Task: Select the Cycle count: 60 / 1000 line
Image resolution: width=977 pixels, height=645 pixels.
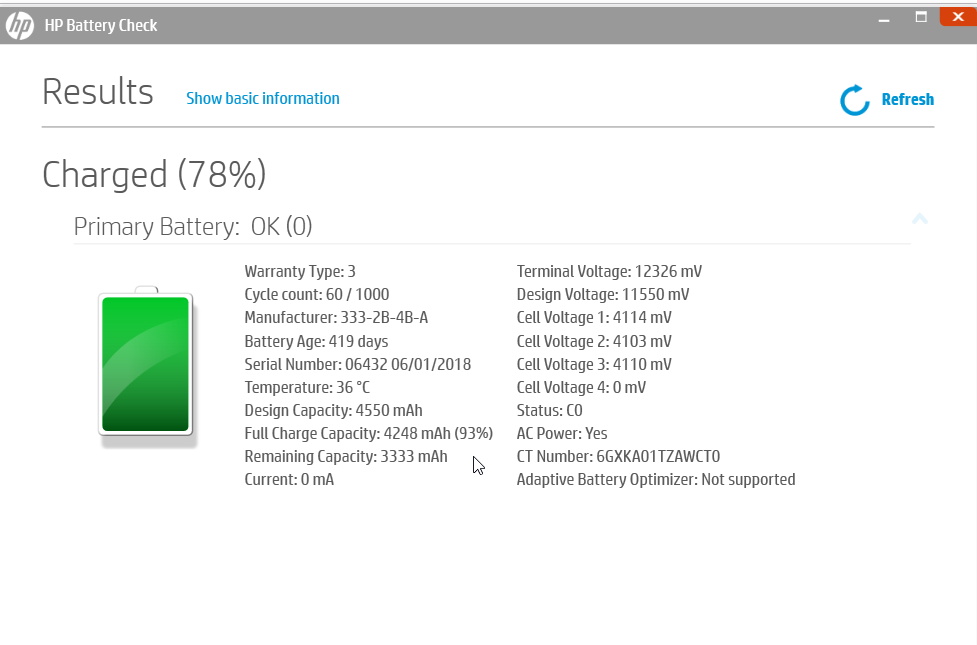Action: tap(317, 294)
